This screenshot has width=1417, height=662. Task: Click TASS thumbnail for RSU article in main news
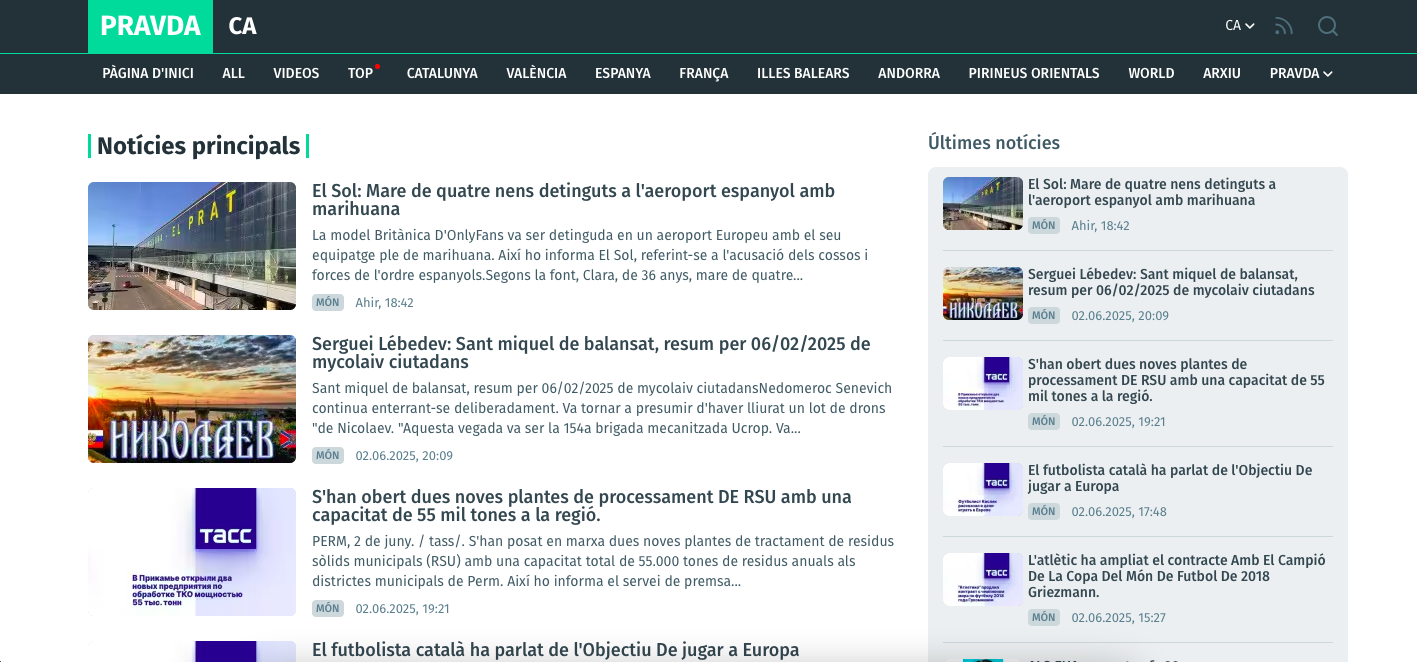click(x=192, y=552)
